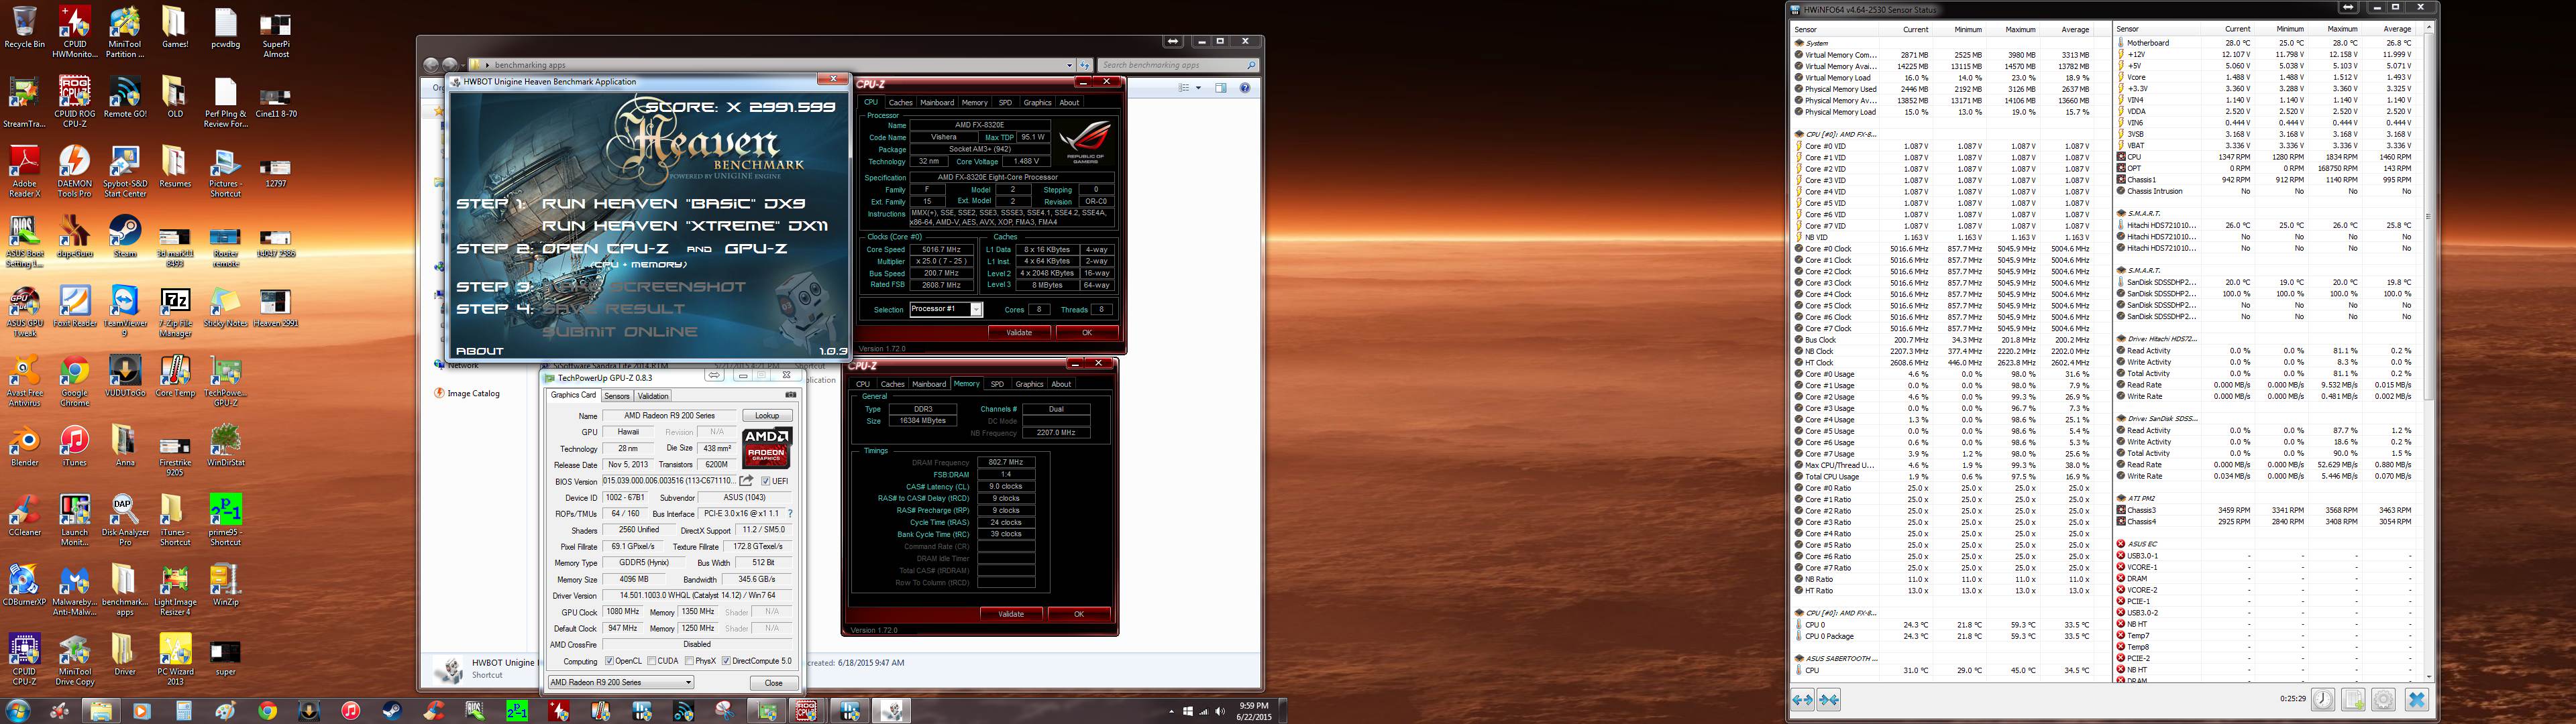Switch to the Sensors tab in GPU-Z
The image size is (2576, 724).
pos(617,396)
